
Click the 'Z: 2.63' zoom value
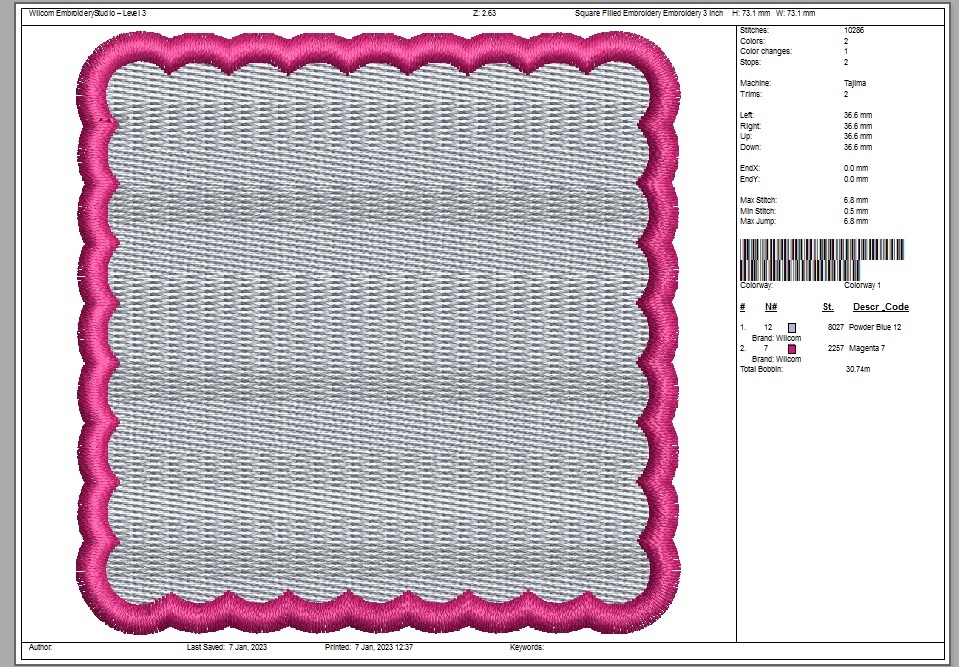(x=484, y=13)
